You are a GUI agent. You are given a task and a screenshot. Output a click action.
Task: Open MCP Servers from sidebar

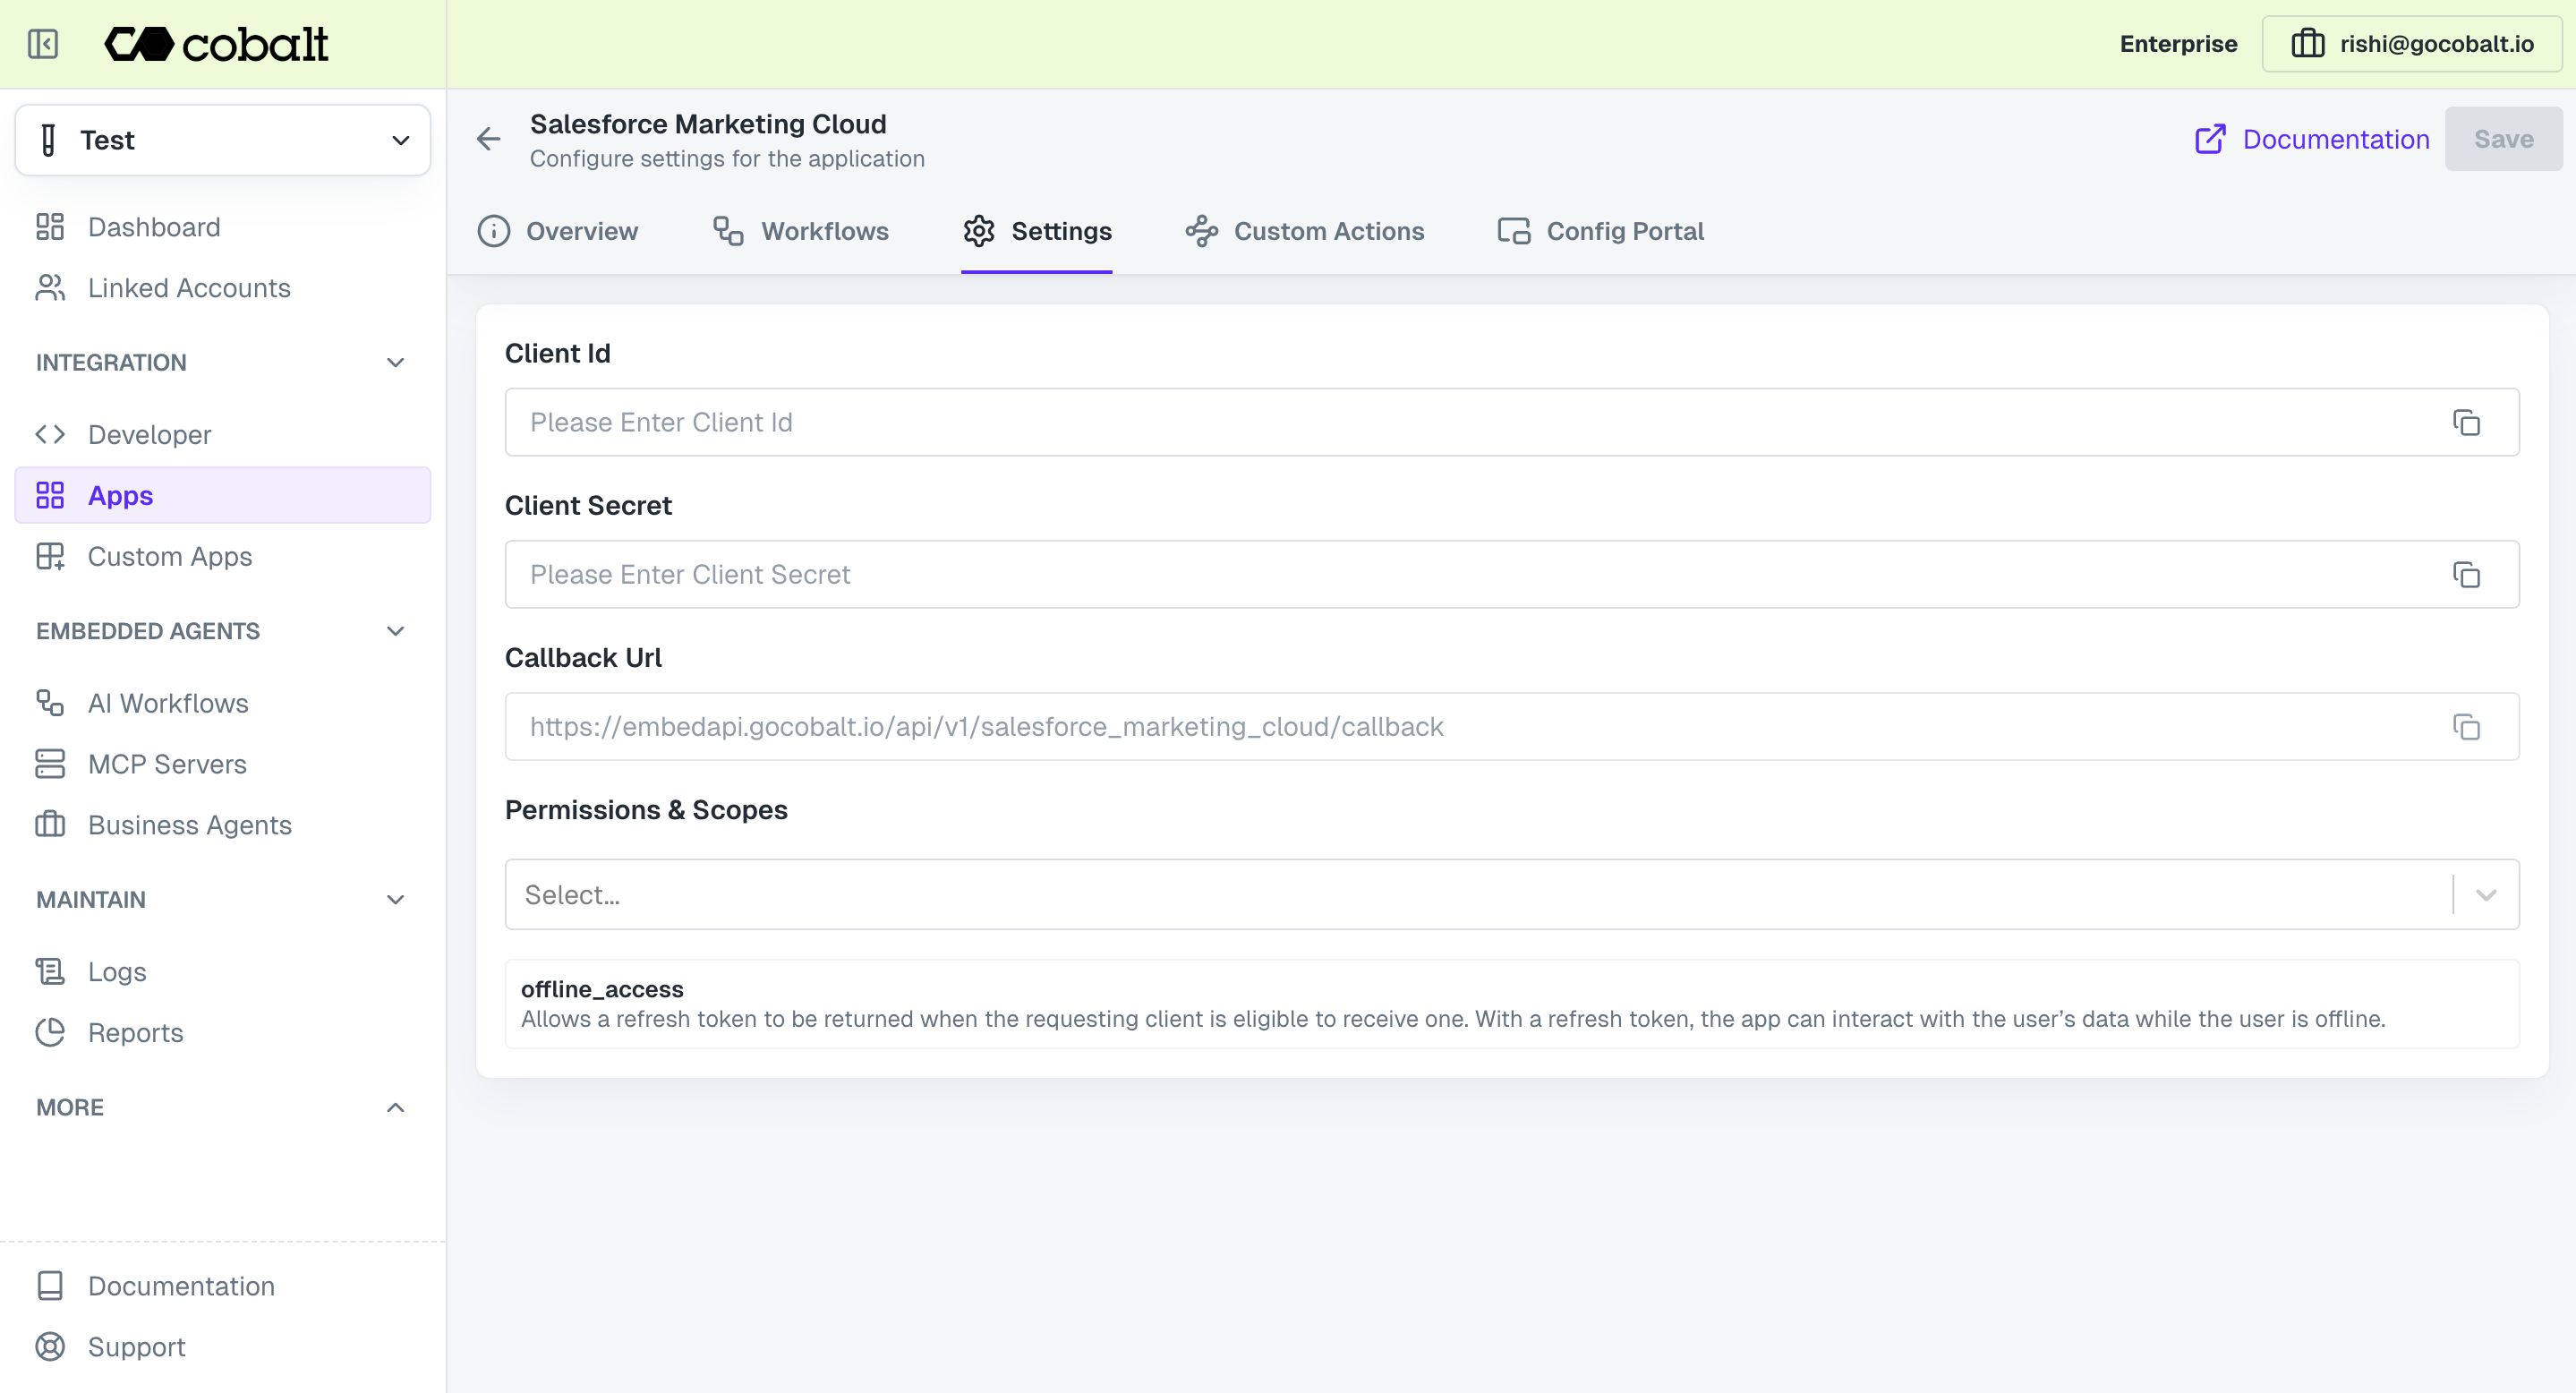point(166,764)
